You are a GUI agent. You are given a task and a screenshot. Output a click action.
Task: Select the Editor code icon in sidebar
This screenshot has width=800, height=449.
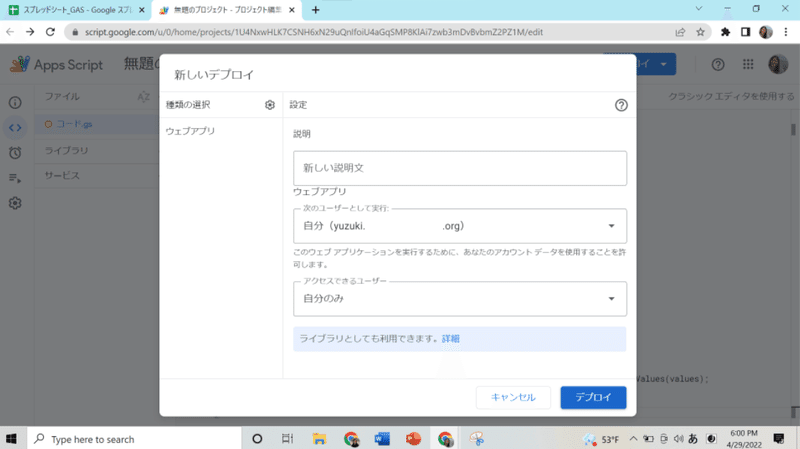pos(15,128)
